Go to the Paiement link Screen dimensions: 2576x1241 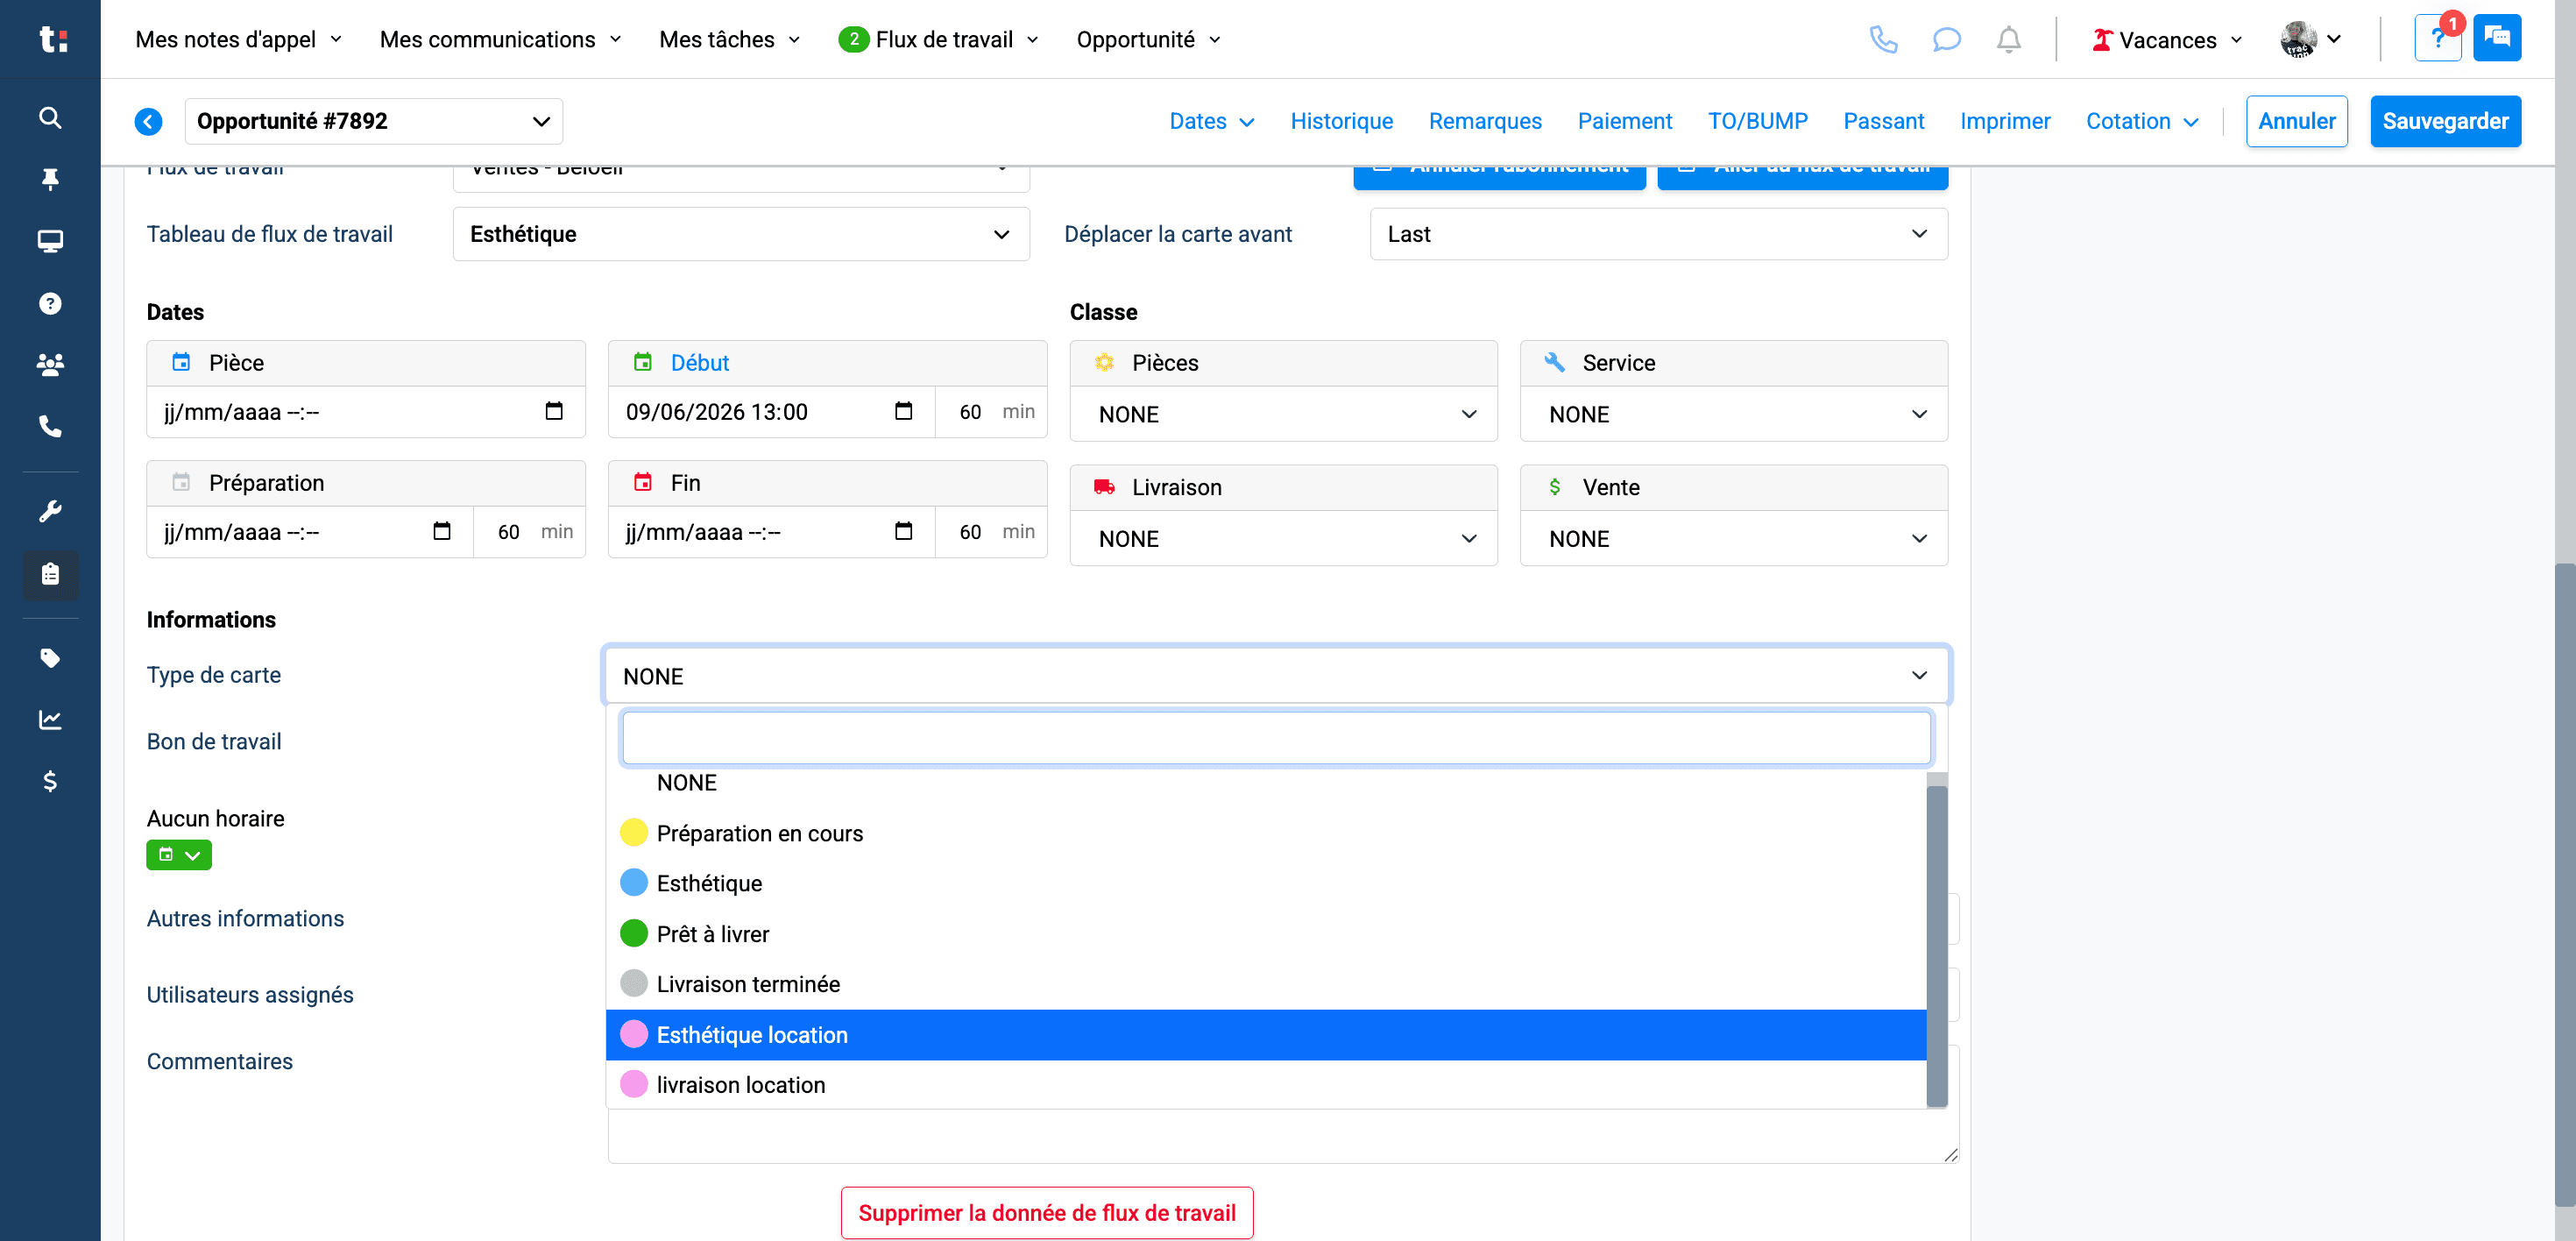1624,121
